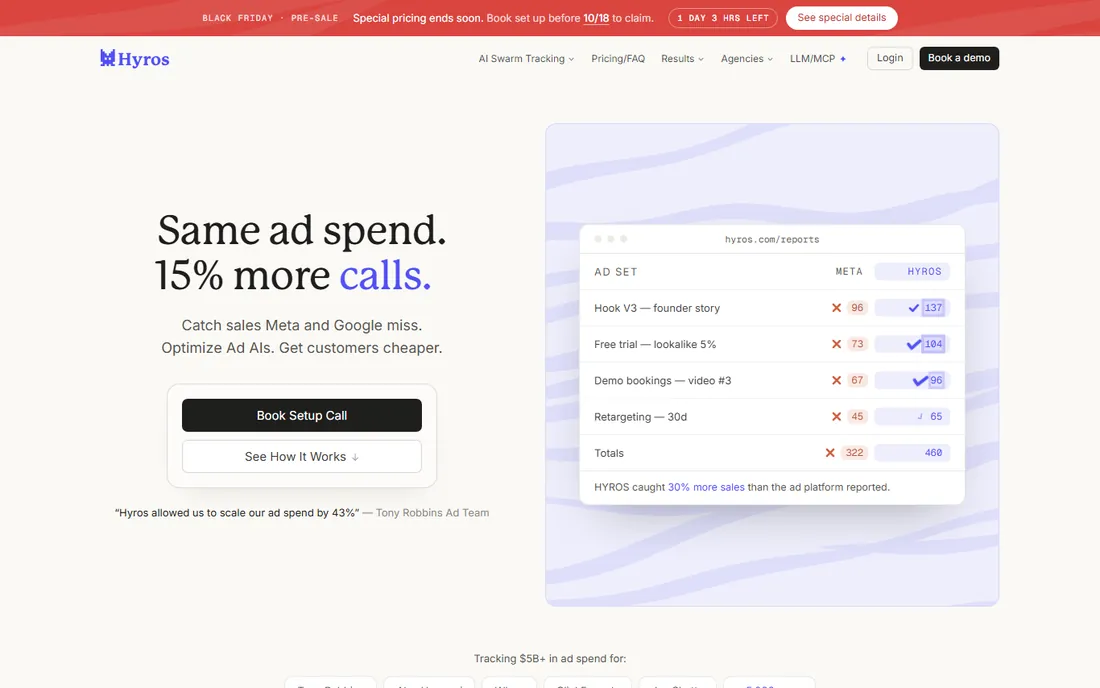Click the checkmark beside Free trial 104
This screenshot has width=1100, height=688.
pos(913,344)
